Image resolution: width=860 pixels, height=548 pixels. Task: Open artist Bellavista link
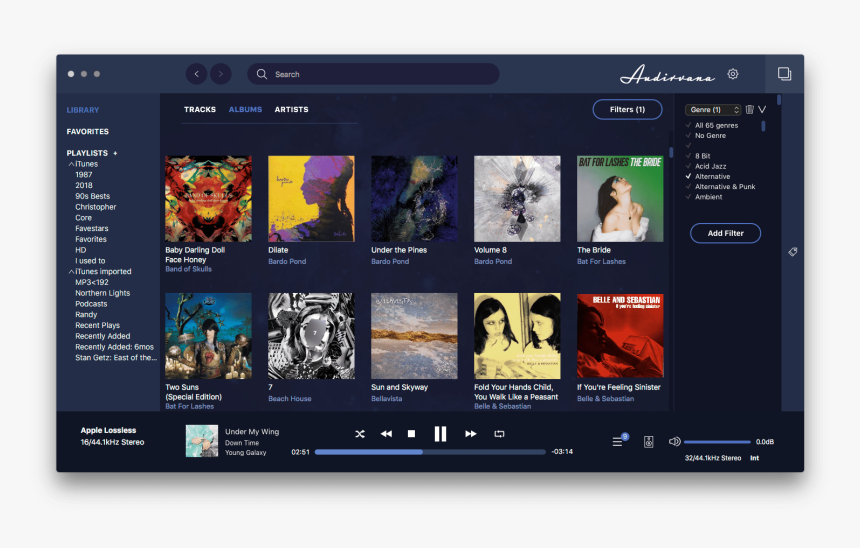pos(387,399)
